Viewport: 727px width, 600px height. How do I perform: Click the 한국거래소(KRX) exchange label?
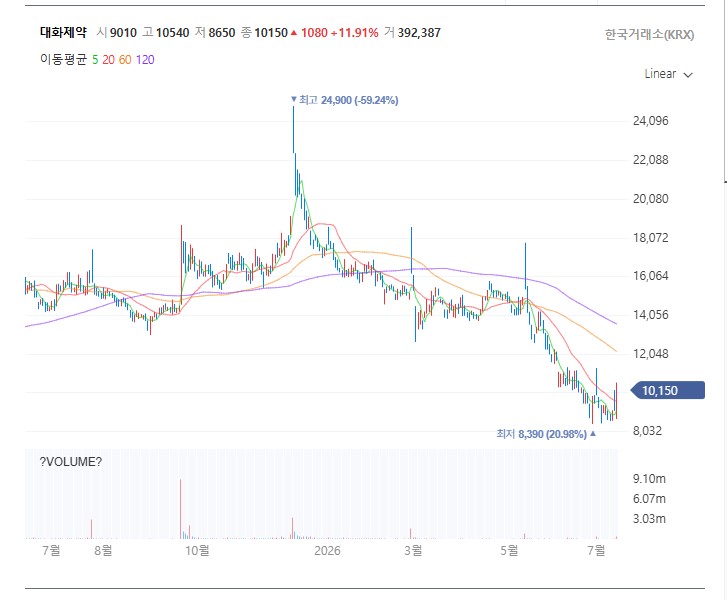(649, 35)
